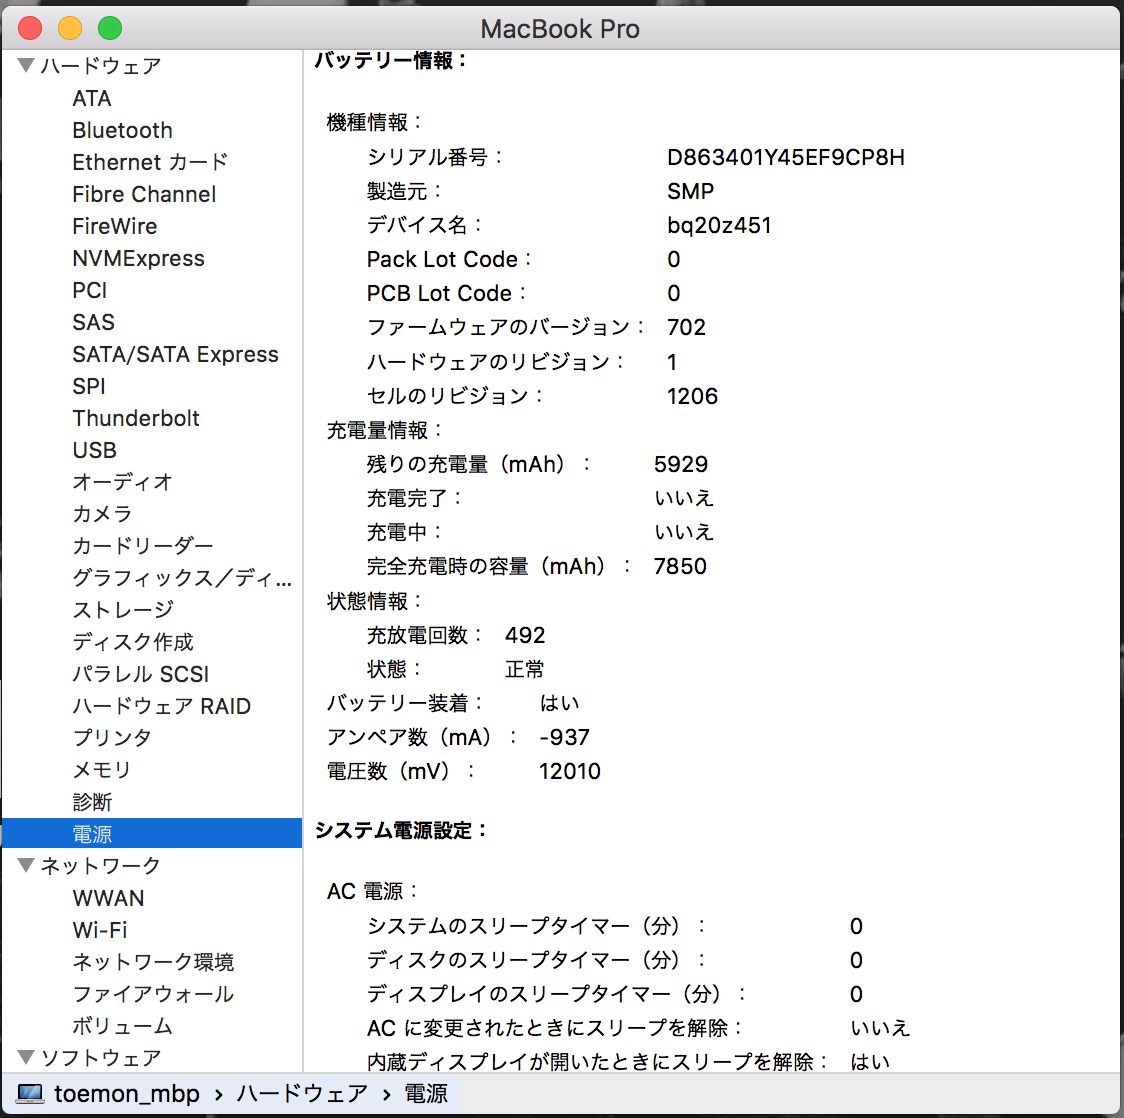Click the voltage value 12010

[570, 771]
